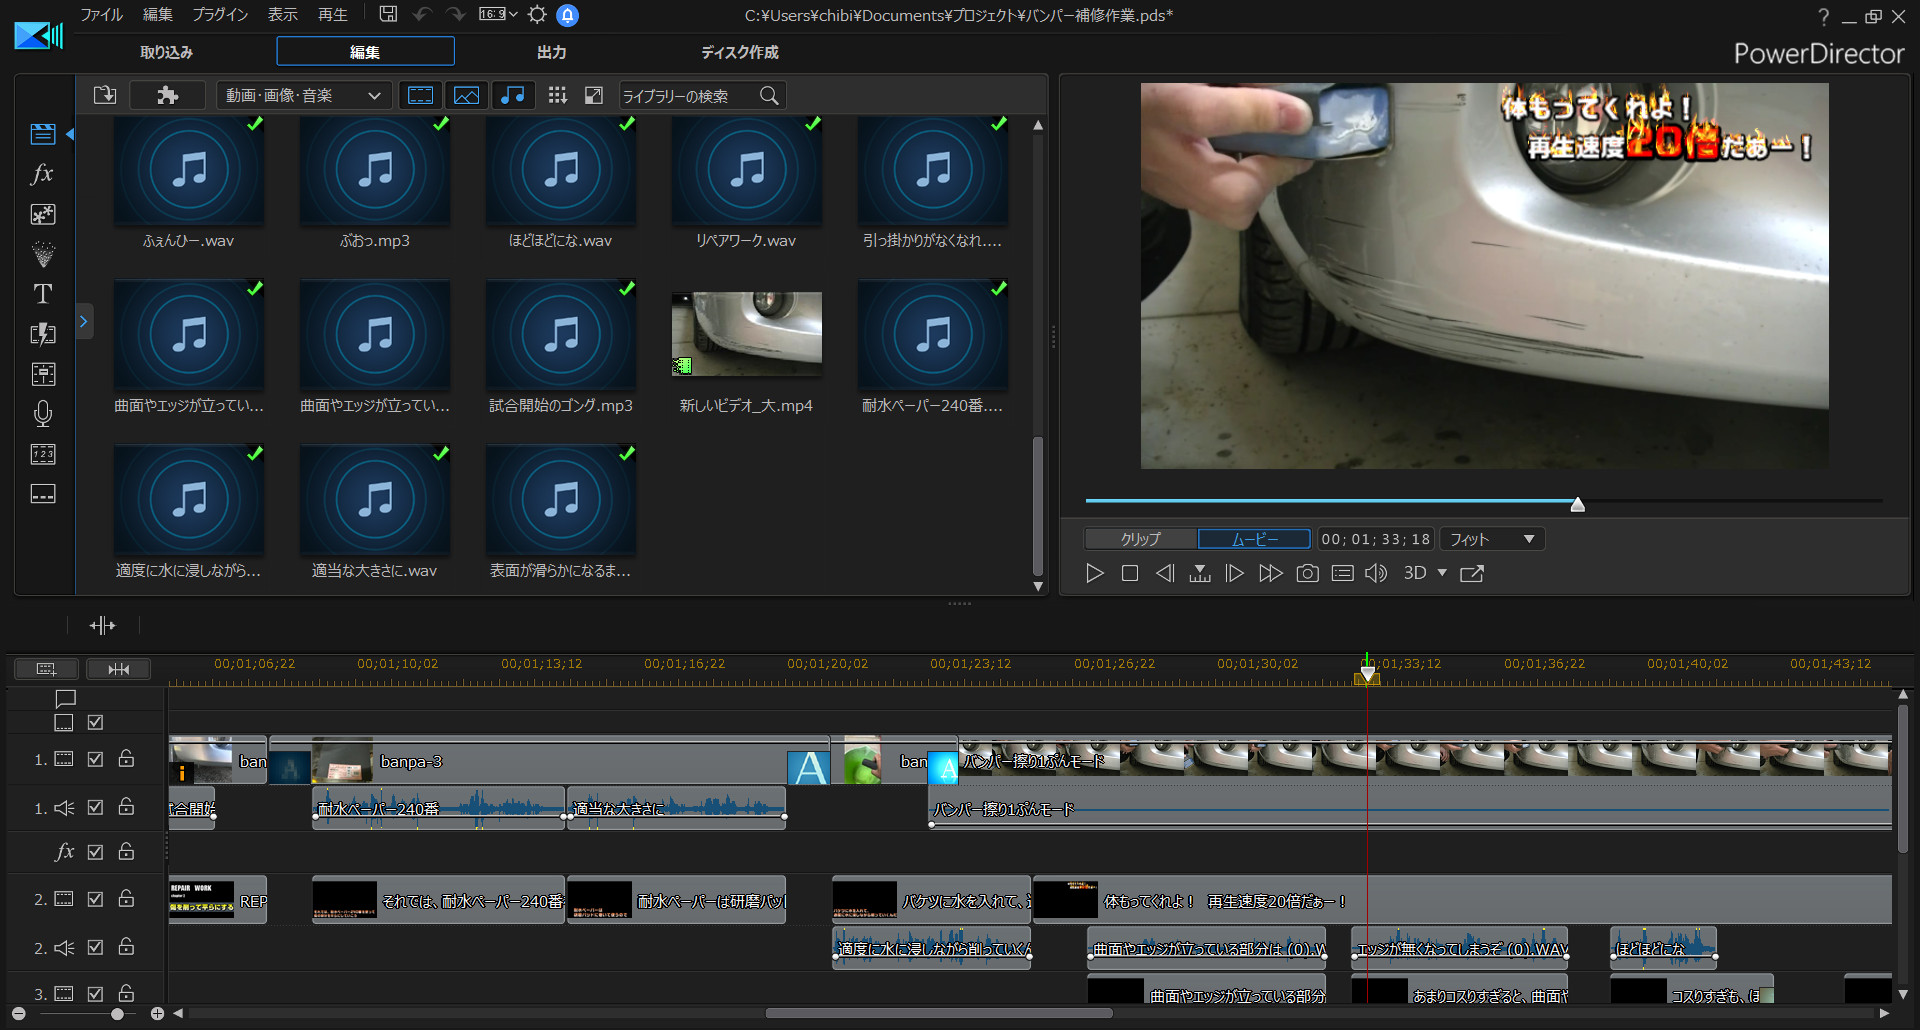Open the seek unit dropdown button
The image size is (1920, 1030).
tap(1200, 573)
